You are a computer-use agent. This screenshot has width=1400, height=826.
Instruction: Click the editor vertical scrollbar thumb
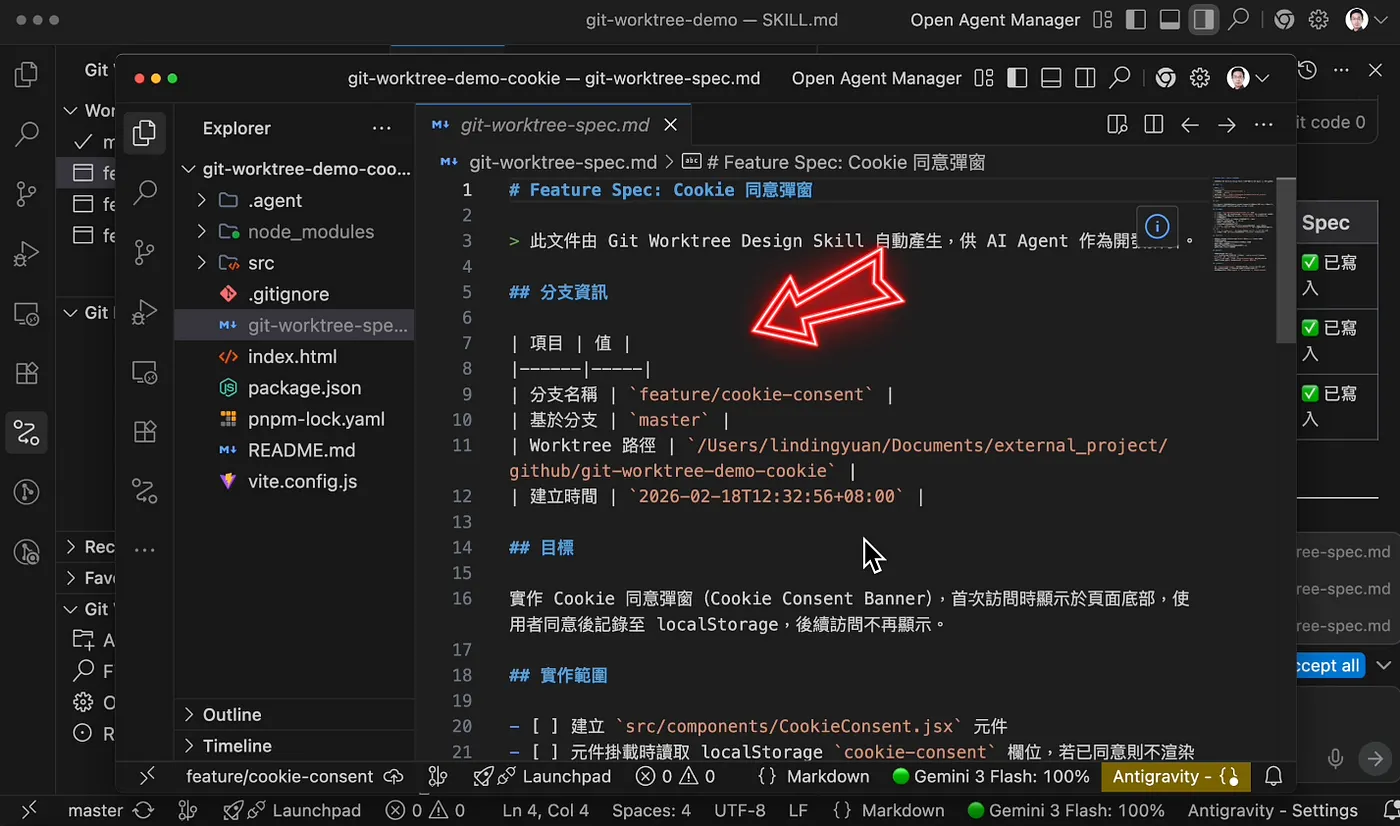point(1286,262)
